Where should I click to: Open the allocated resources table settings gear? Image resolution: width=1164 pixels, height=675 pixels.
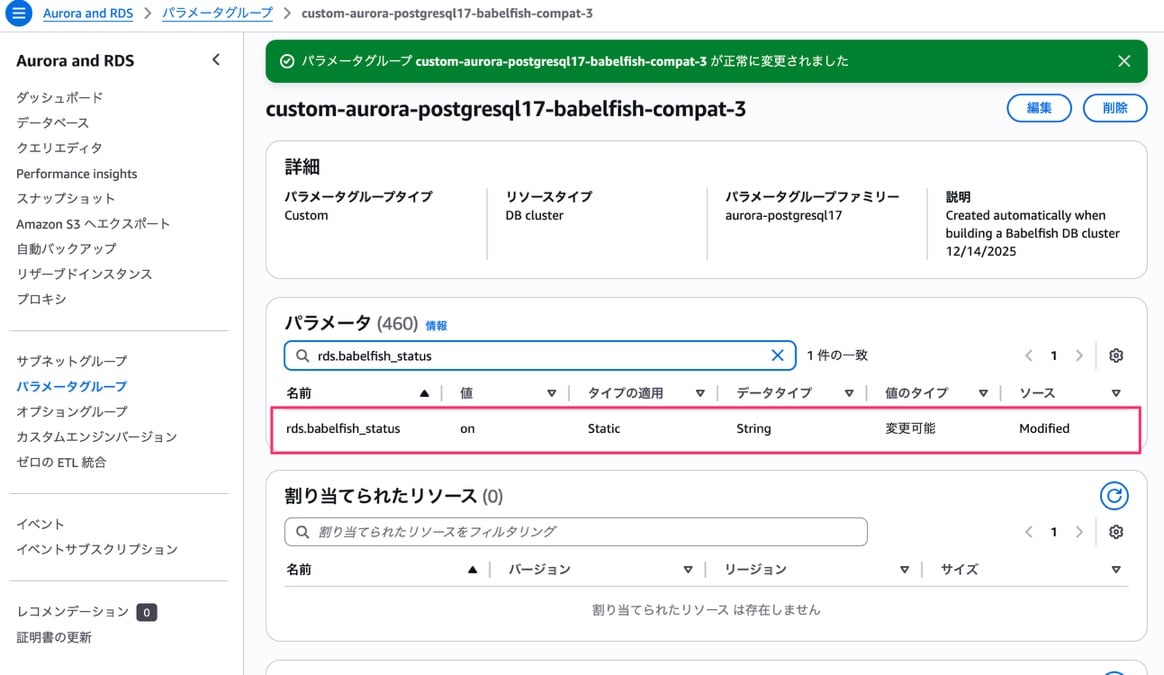[x=1116, y=531]
